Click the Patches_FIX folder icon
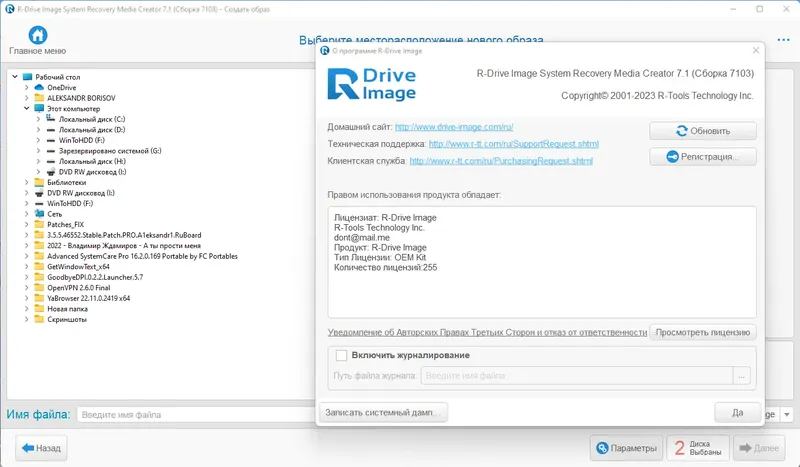The width and height of the screenshot is (800, 467). click(39, 224)
